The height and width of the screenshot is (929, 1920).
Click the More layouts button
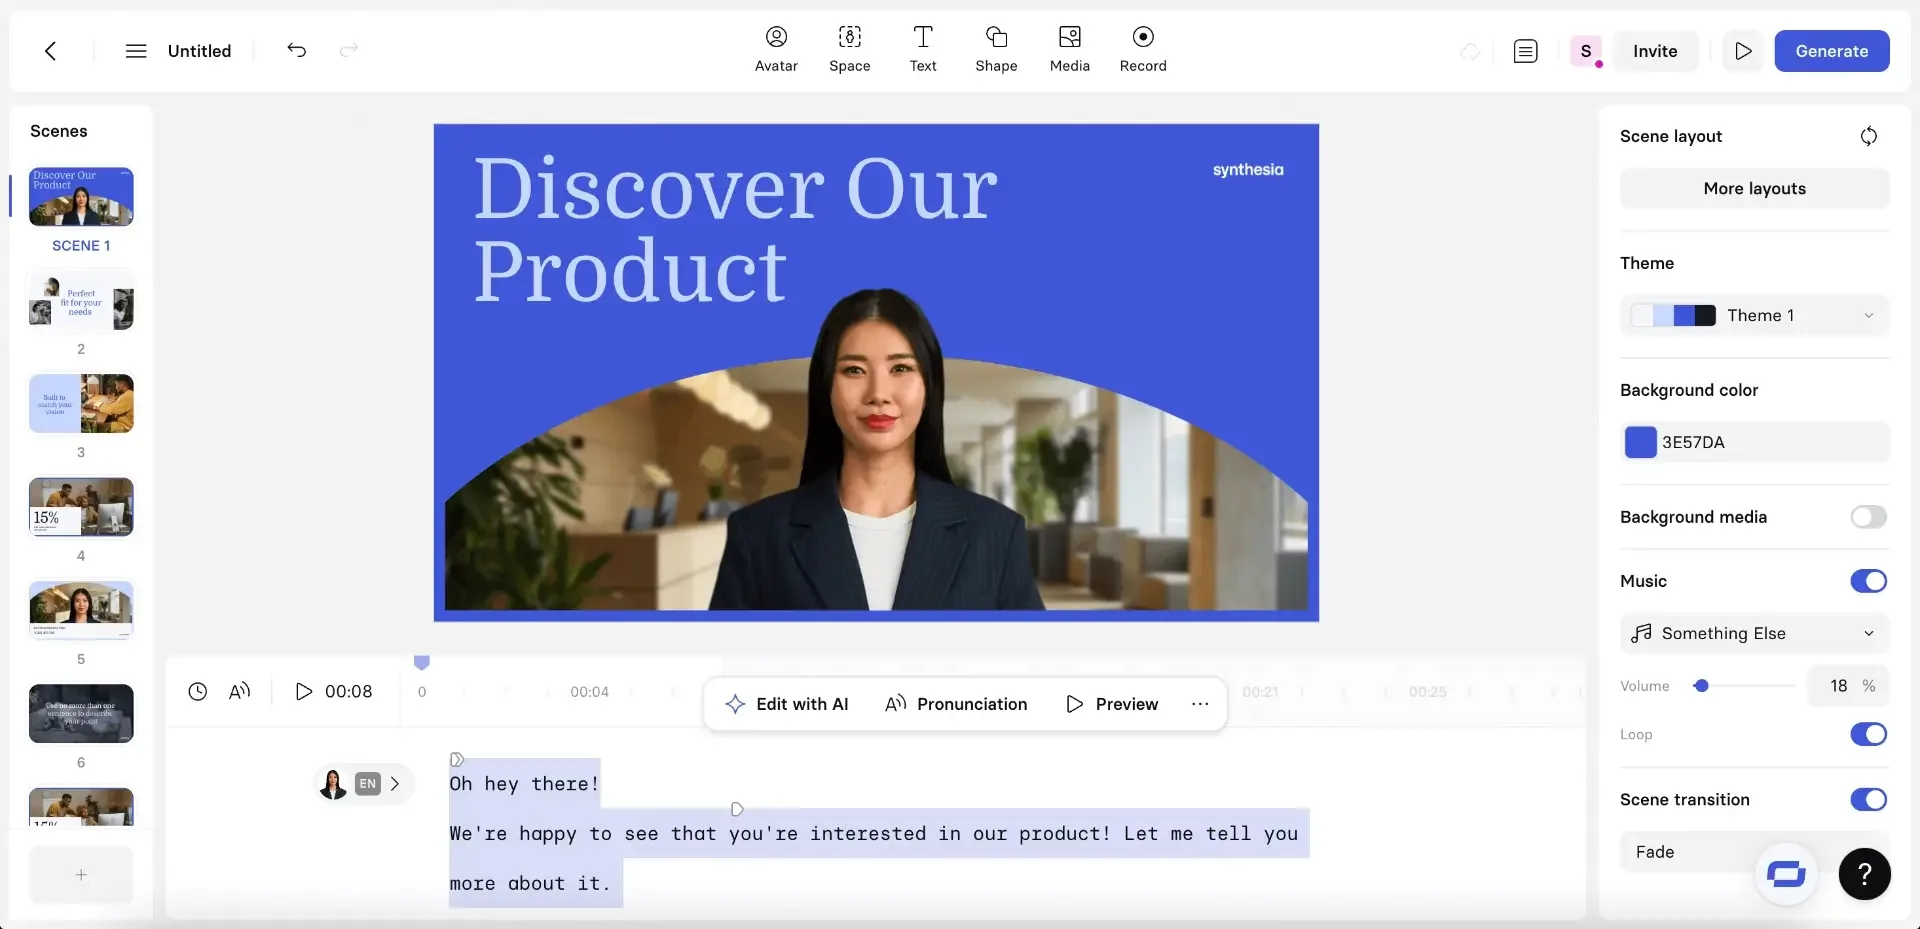1754,189
